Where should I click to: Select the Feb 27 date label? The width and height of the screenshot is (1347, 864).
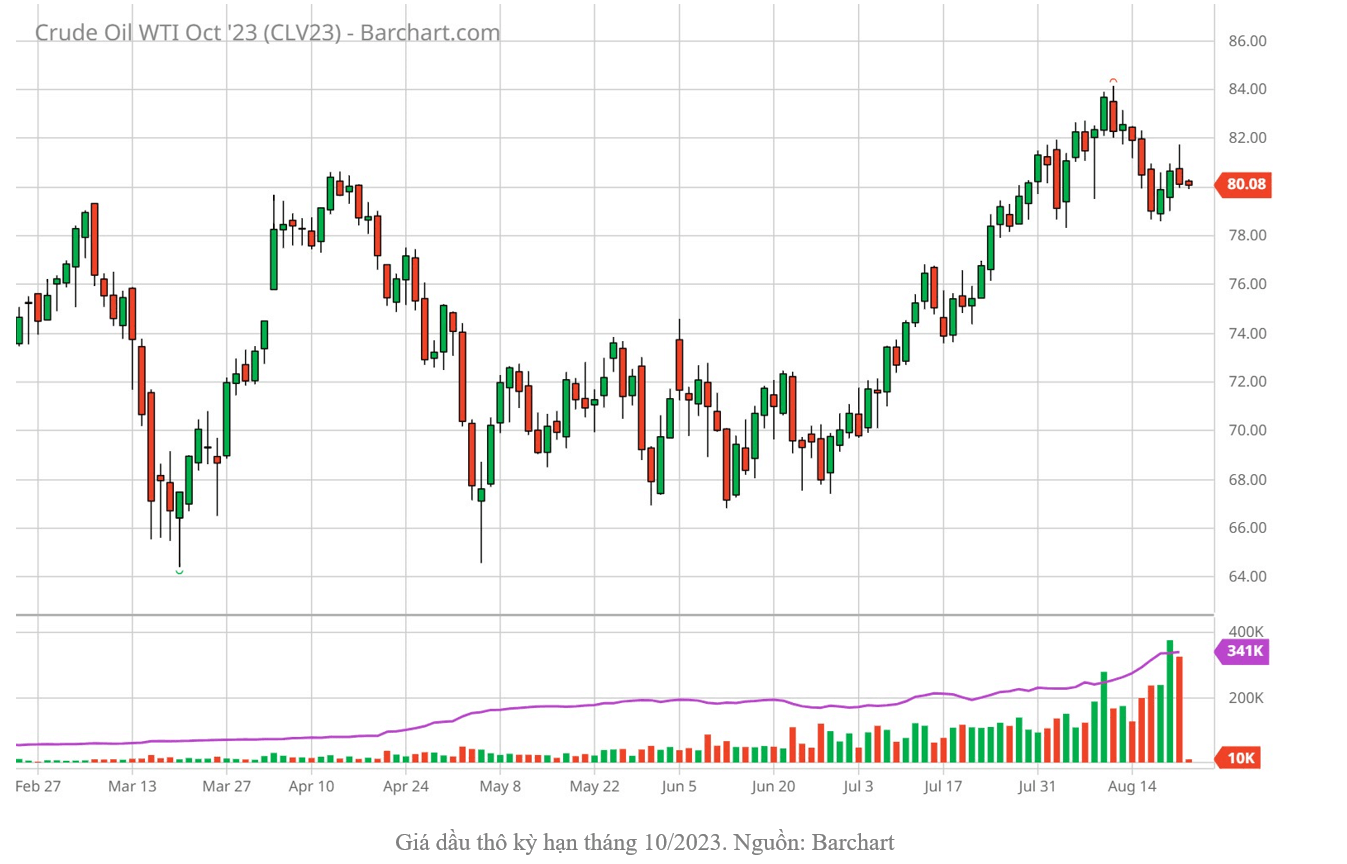pyautogui.click(x=38, y=786)
